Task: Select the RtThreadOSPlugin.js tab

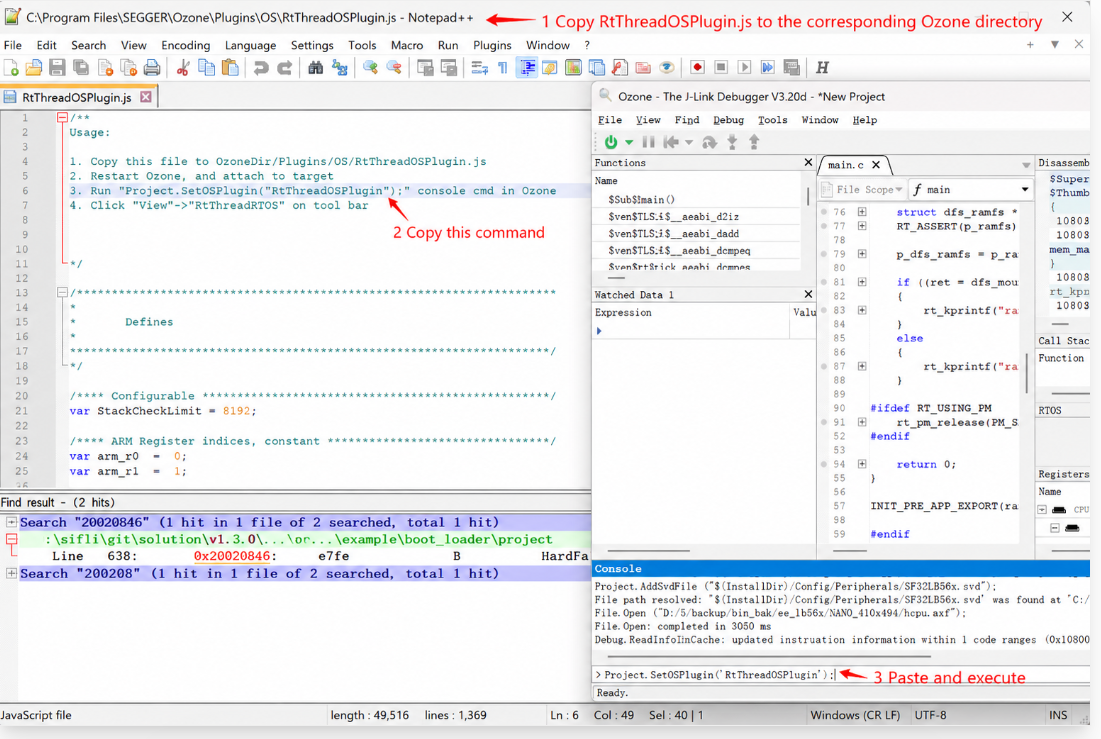Action: [77, 97]
